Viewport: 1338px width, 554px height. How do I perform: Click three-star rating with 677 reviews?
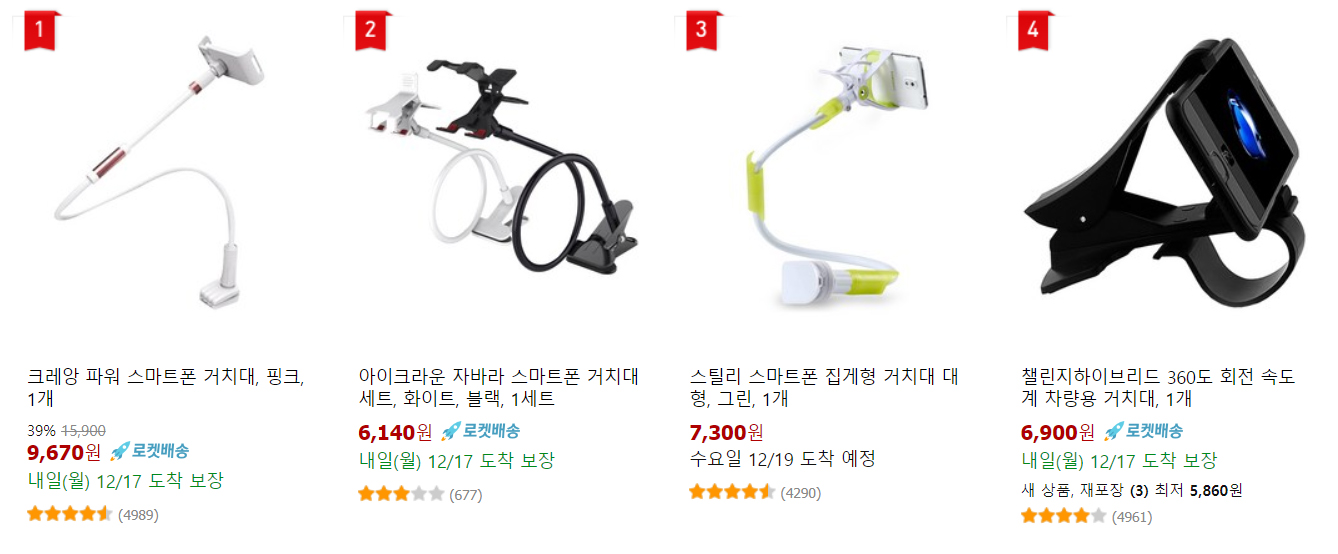tap(401, 494)
